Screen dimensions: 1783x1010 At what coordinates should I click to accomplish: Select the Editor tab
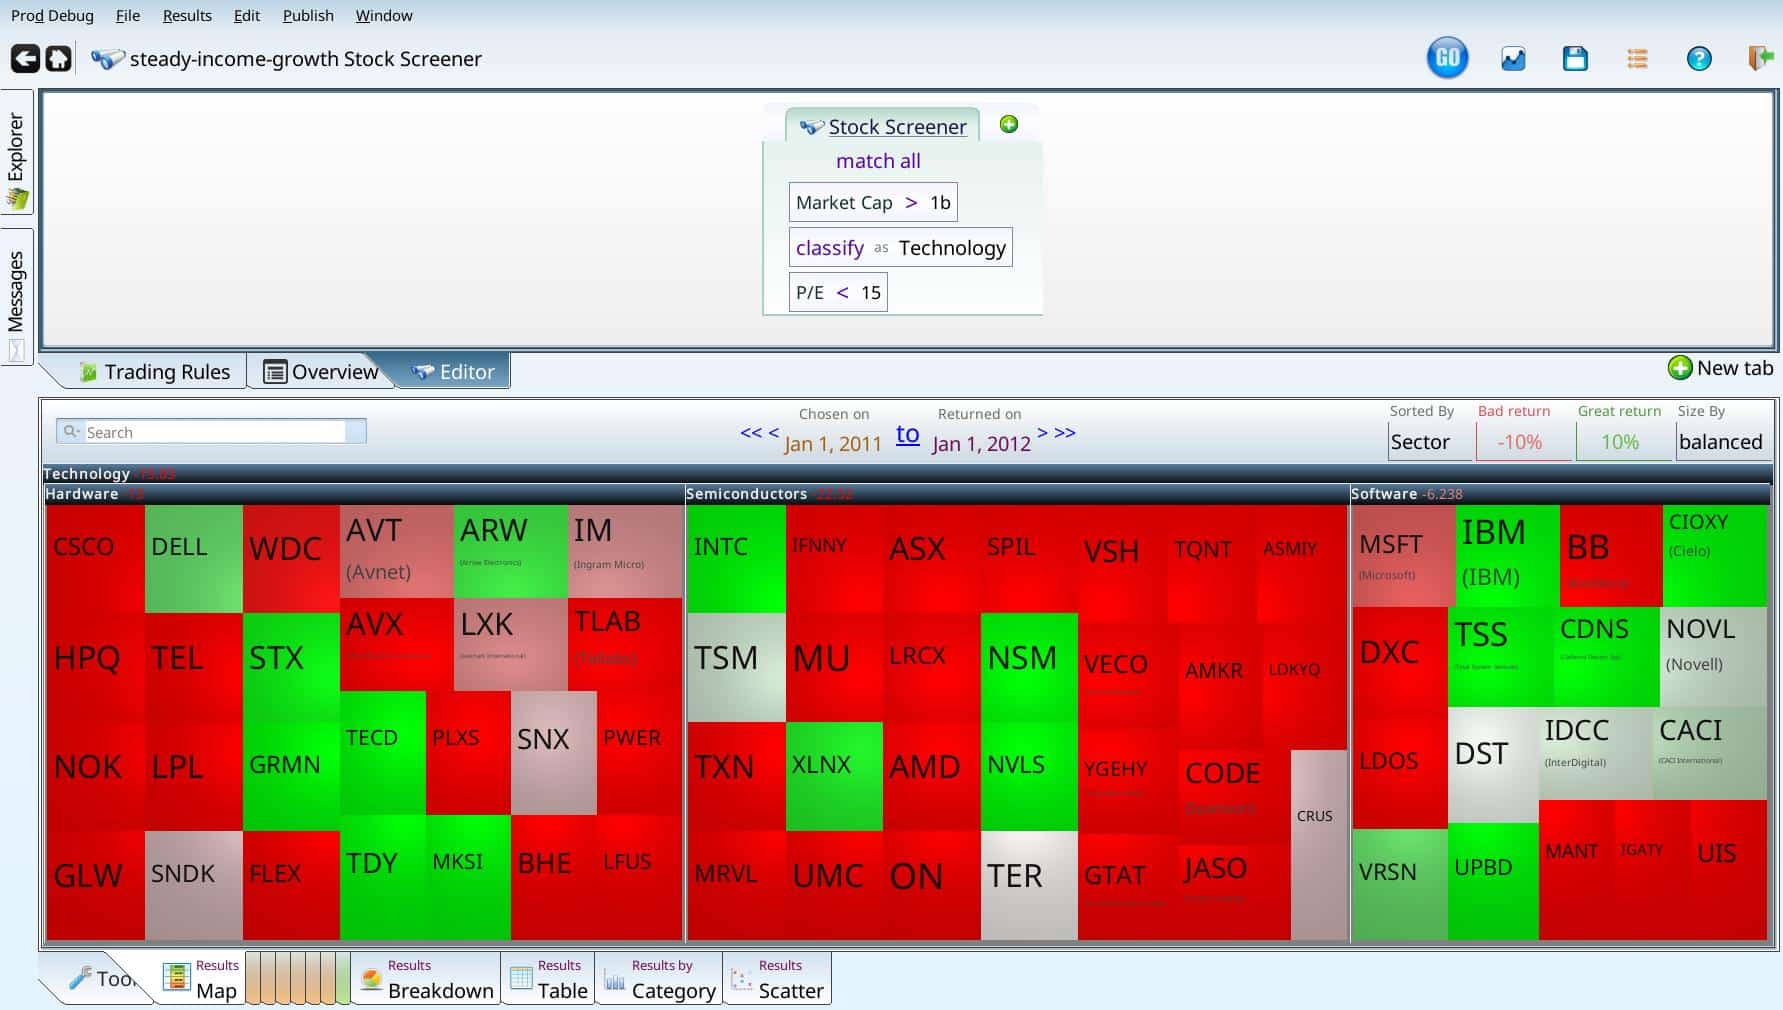[x=453, y=372]
